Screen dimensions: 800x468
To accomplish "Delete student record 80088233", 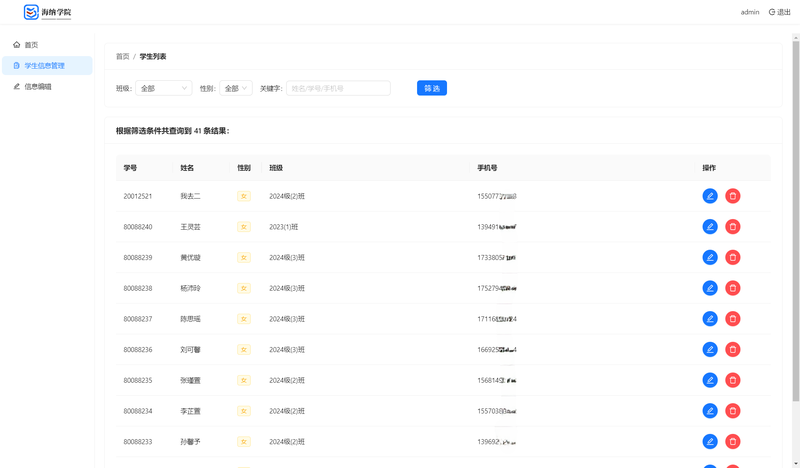I will tap(733, 441).
